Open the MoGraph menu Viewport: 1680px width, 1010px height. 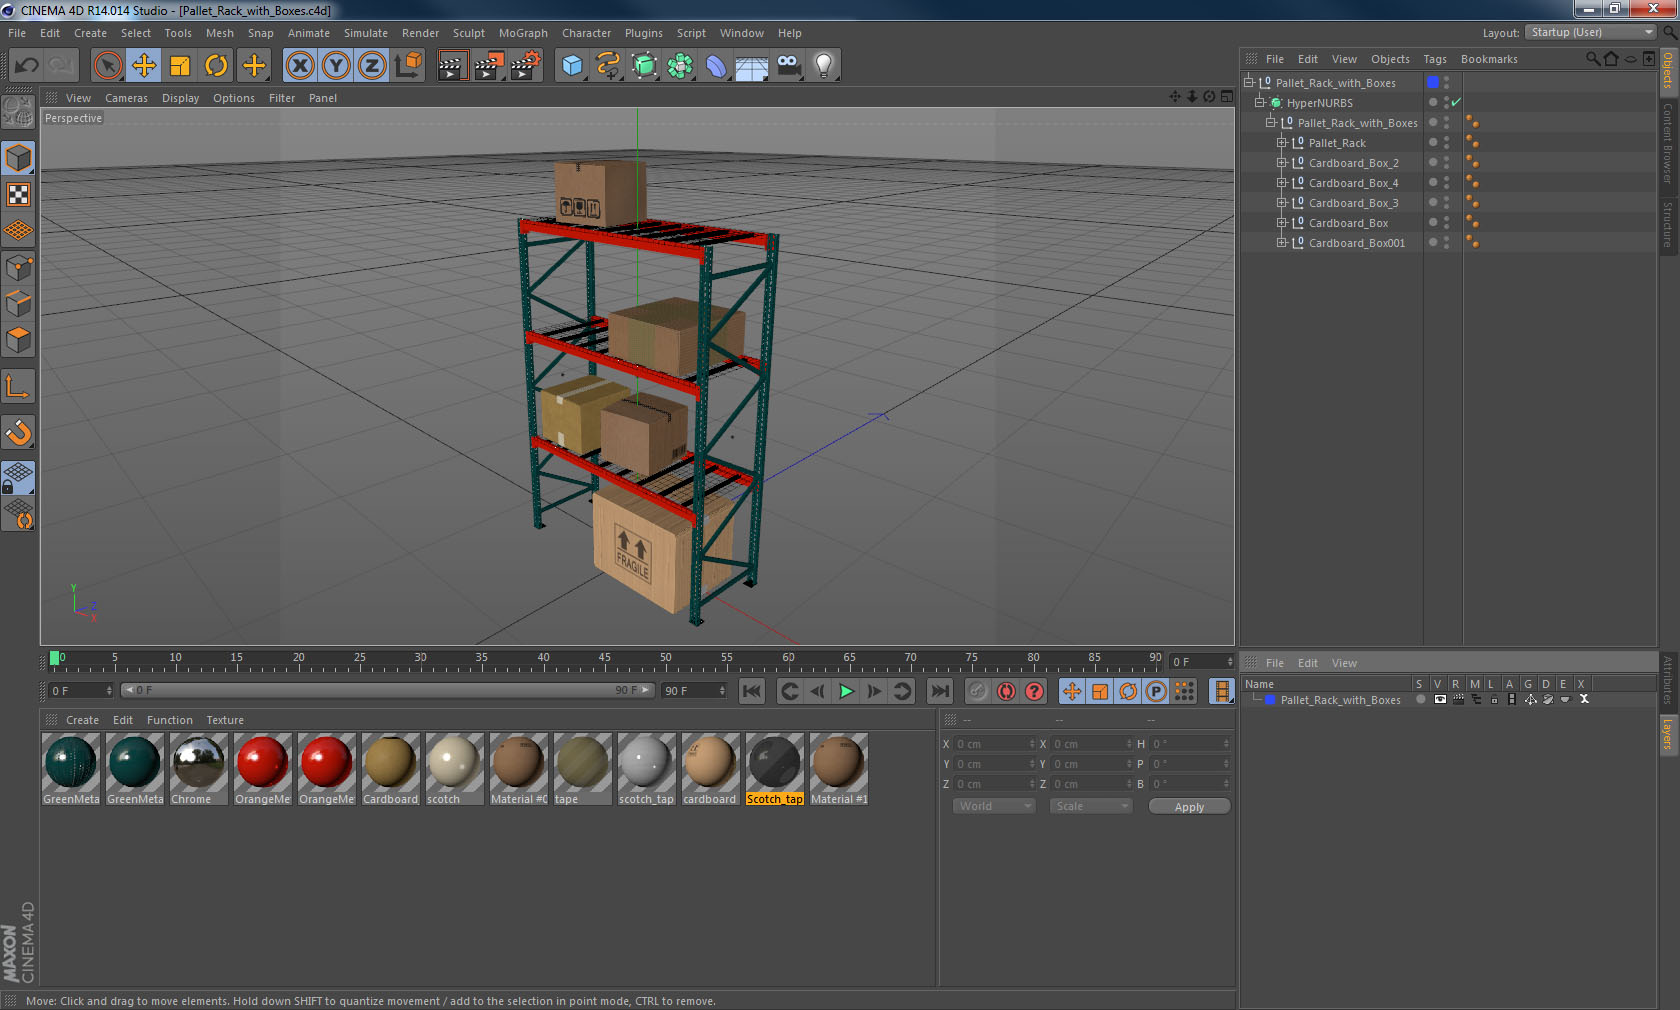523,33
